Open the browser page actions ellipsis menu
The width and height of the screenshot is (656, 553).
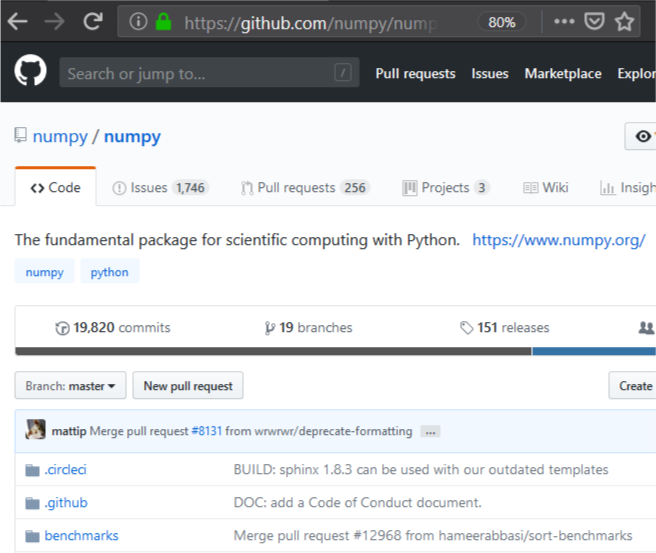(563, 21)
